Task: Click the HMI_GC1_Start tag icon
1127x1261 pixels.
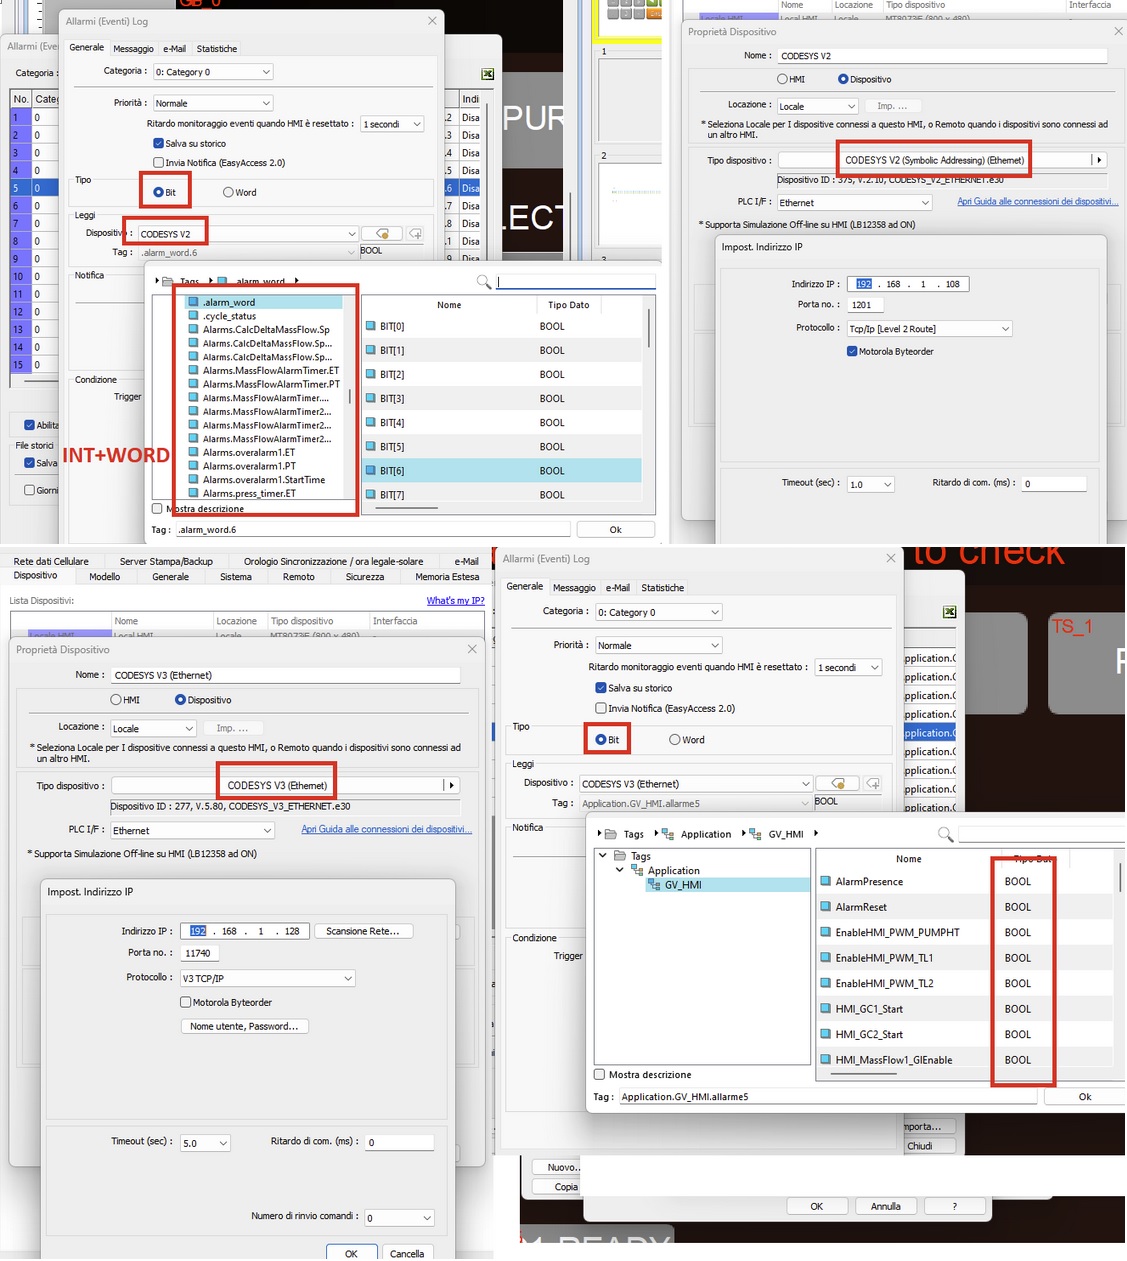Action: [826, 1008]
